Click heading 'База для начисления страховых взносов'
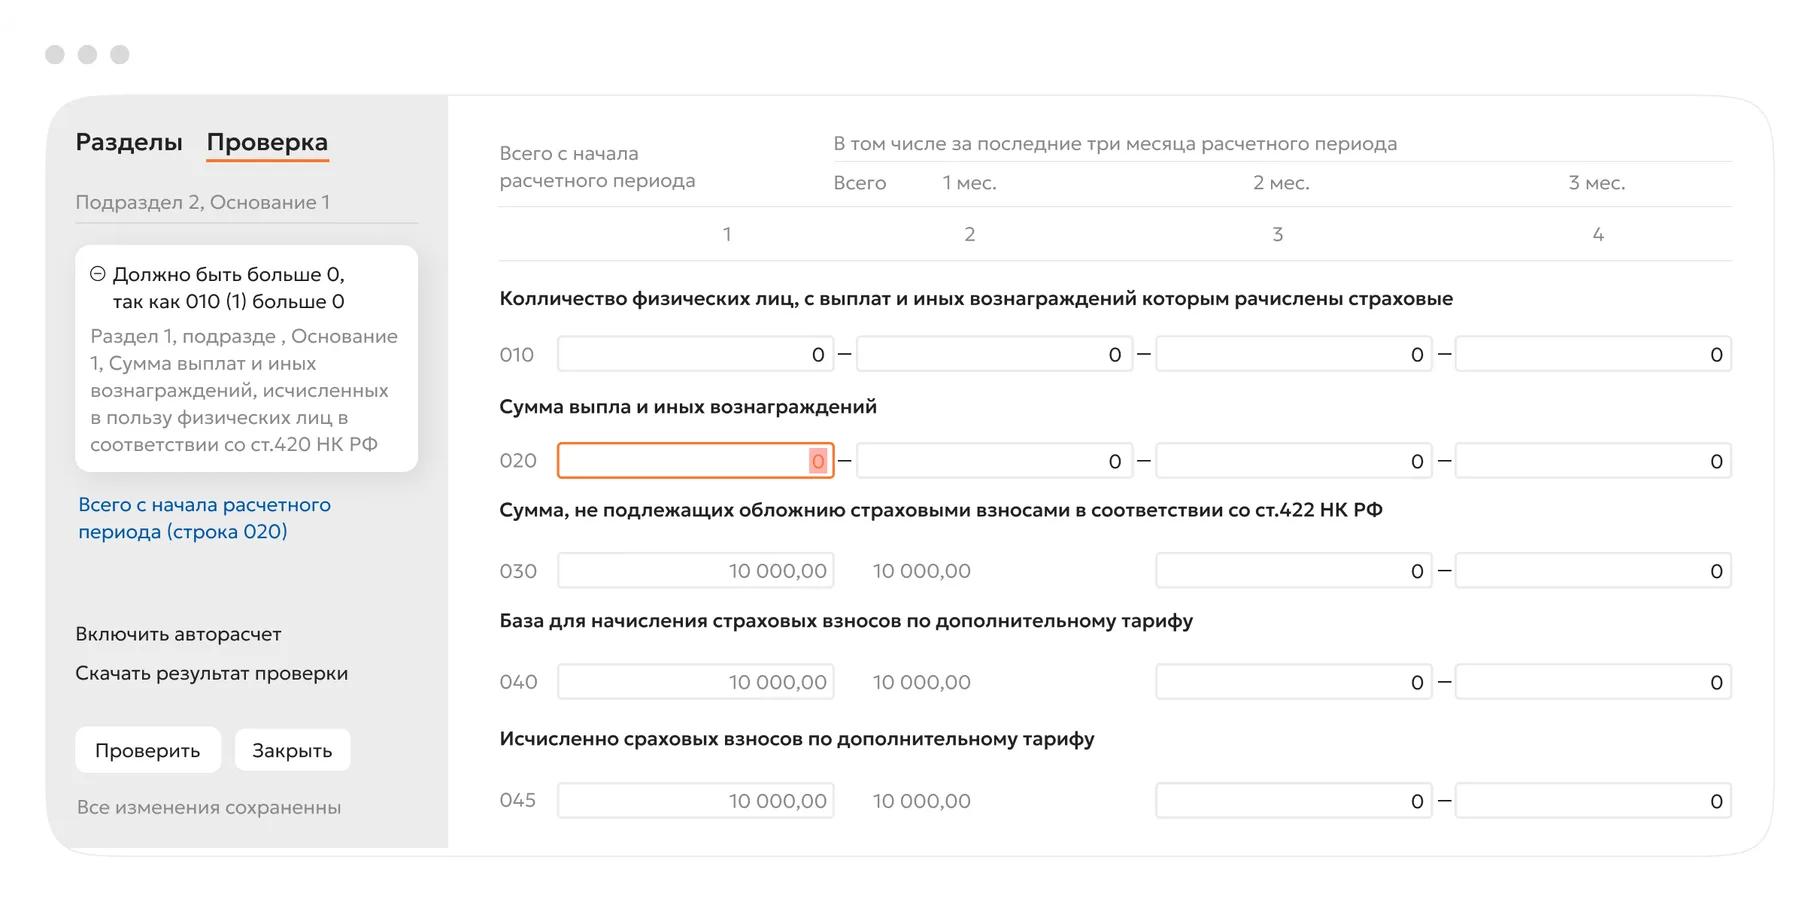Screen dimensions: 1820x902 pyautogui.click(x=846, y=621)
